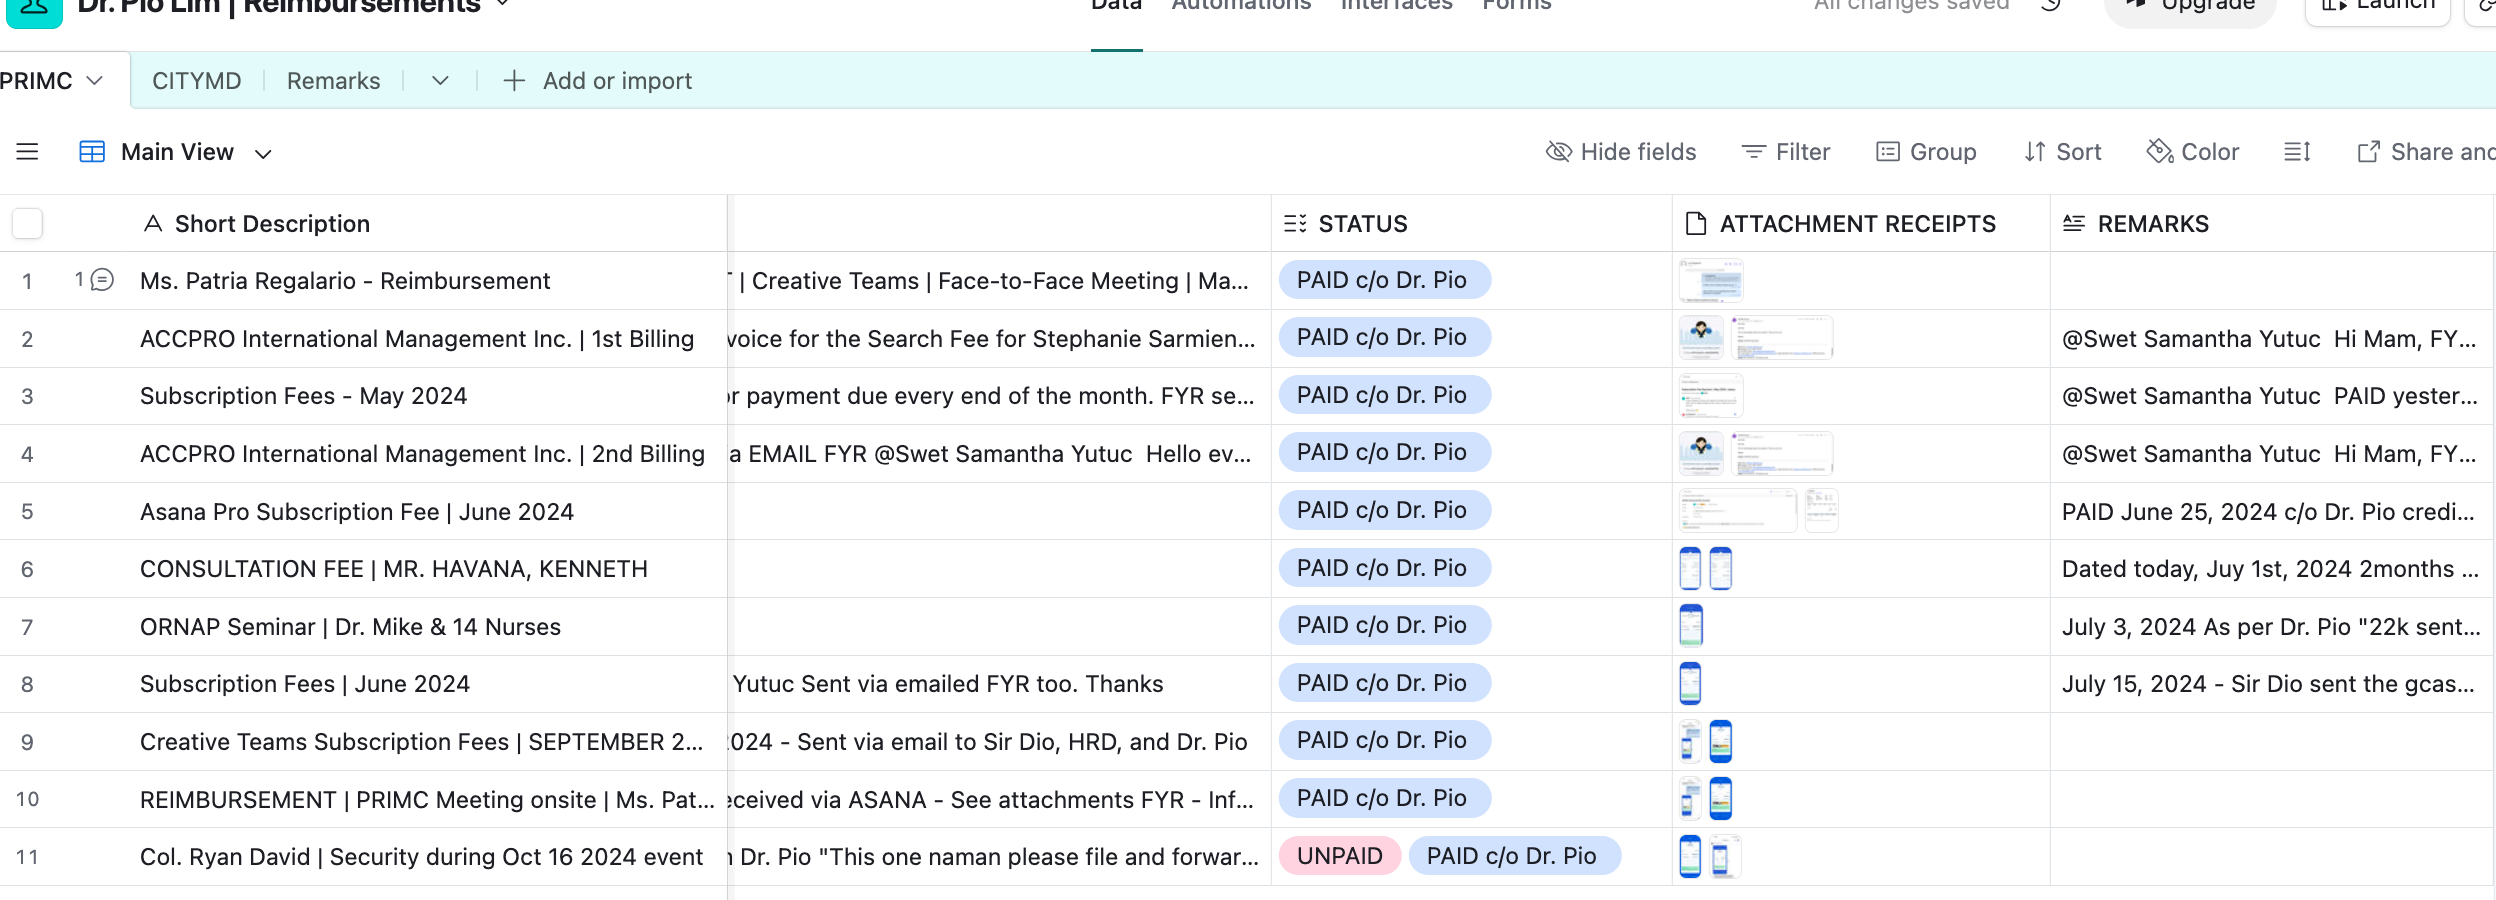Open the phone screenshot thumbnail in row 8

point(1690,684)
